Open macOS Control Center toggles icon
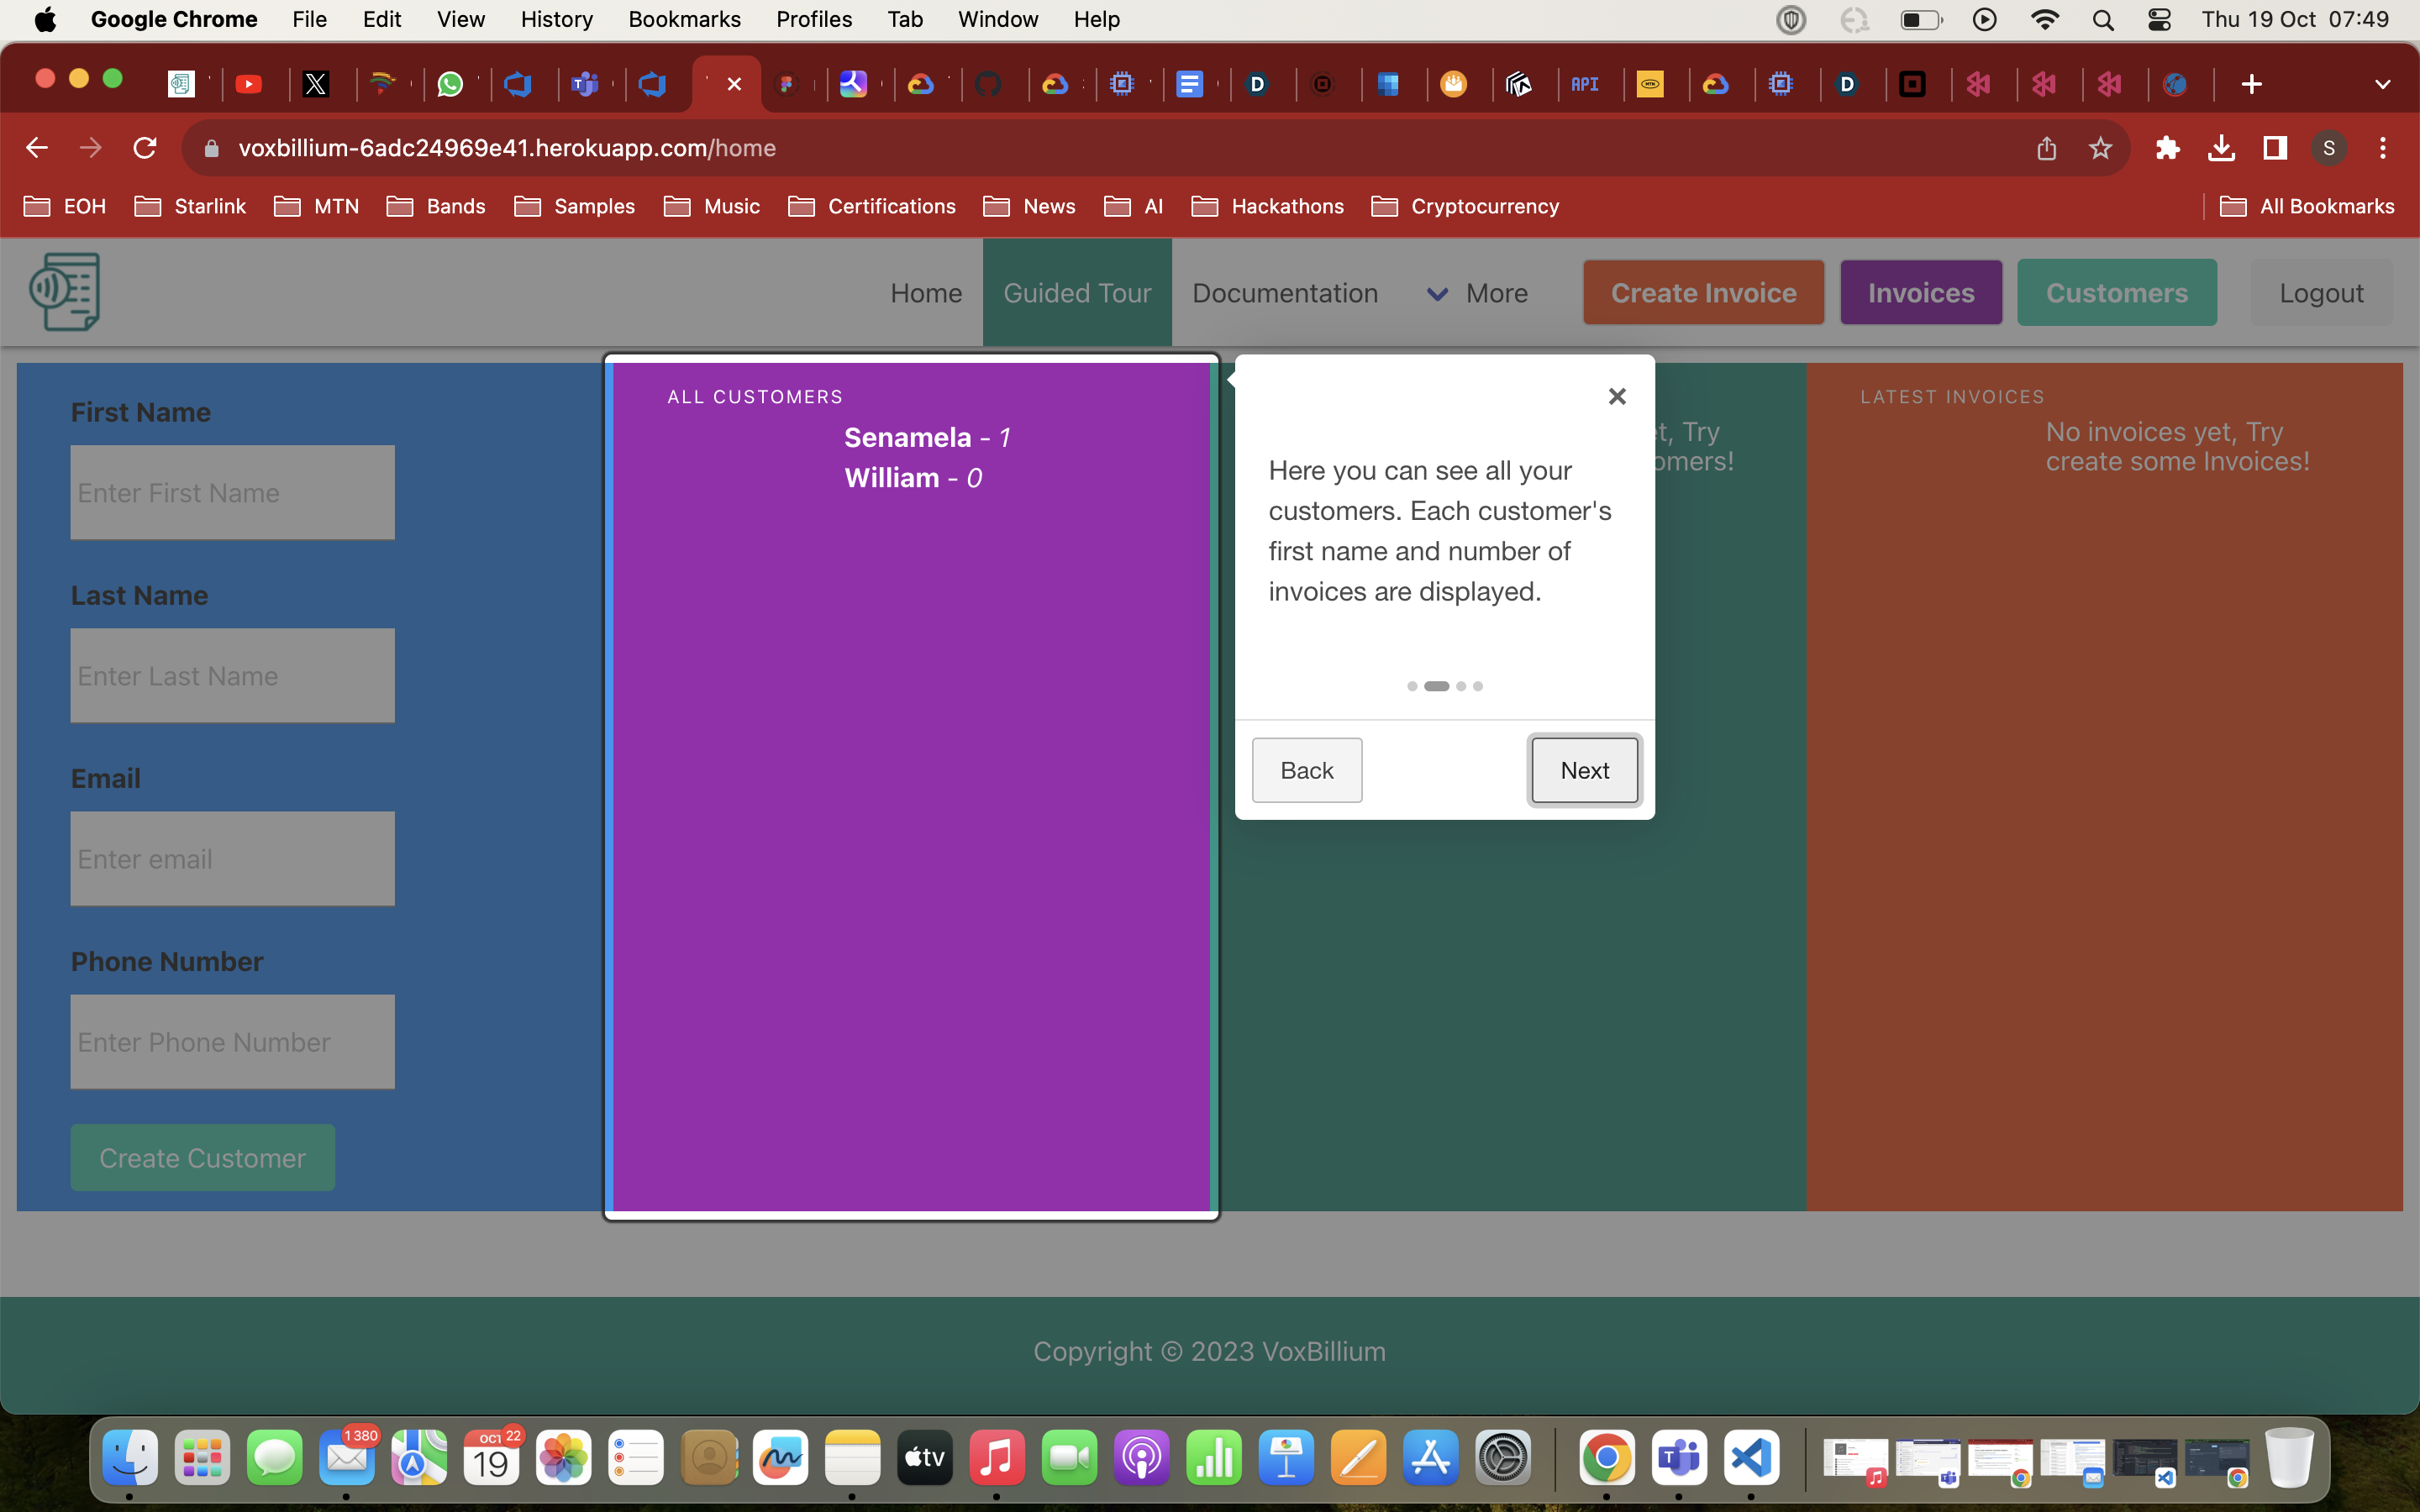Viewport: 2420px width, 1512px height. click(2159, 20)
